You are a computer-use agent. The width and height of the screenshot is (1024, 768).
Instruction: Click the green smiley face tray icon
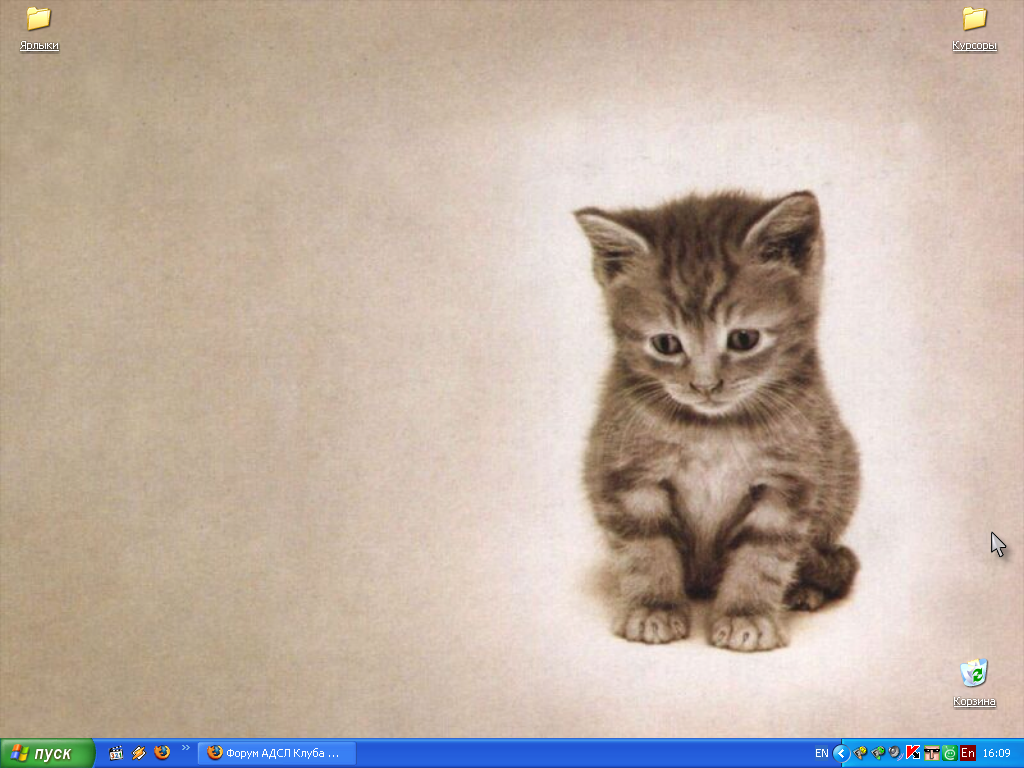(949, 753)
